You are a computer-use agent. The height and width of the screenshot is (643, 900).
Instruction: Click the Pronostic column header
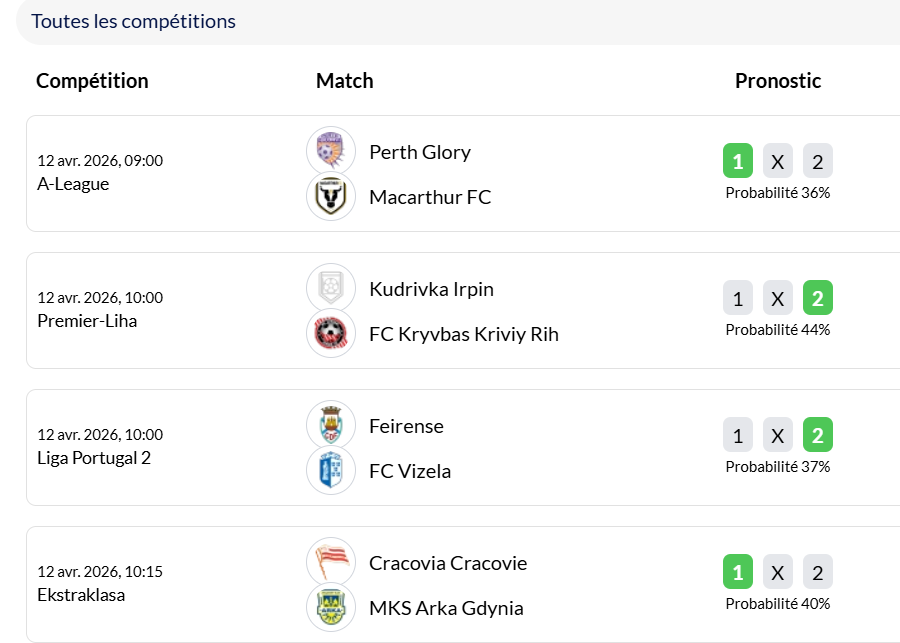coord(778,81)
